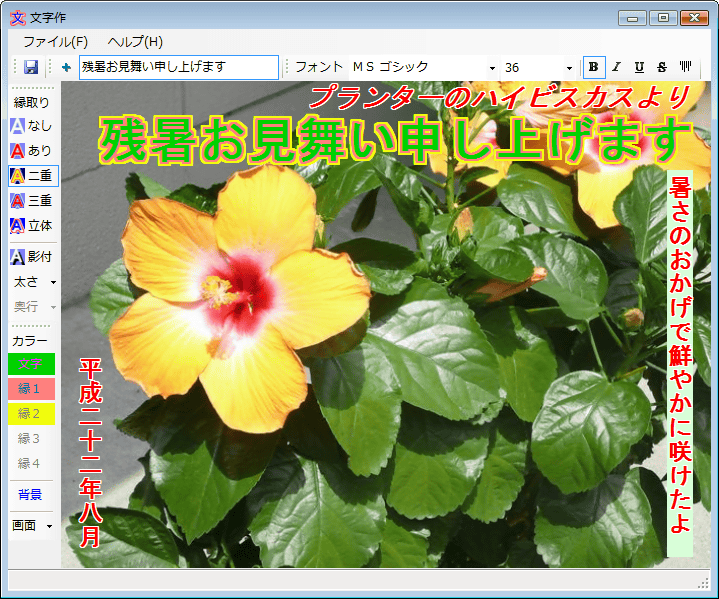Toggle strikethrough formatting button
Image resolution: width=719 pixels, height=599 pixels.
pyautogui.click(x=662, y=67)
